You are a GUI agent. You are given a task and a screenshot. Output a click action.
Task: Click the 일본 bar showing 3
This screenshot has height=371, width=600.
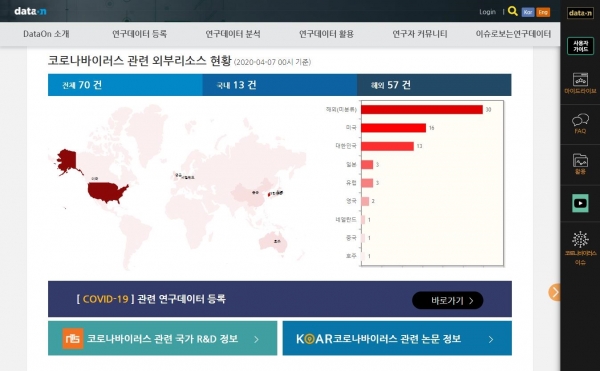tap(367, 164)
